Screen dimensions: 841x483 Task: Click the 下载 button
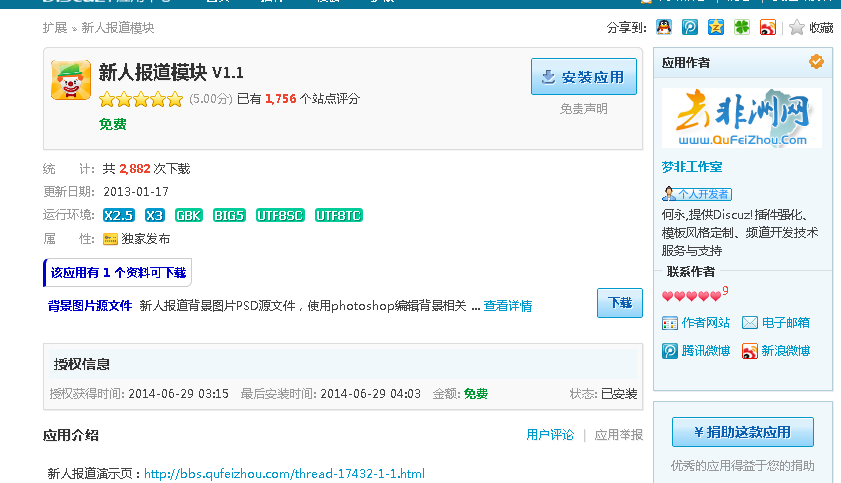pyautogui.click(x=619, y=303)
